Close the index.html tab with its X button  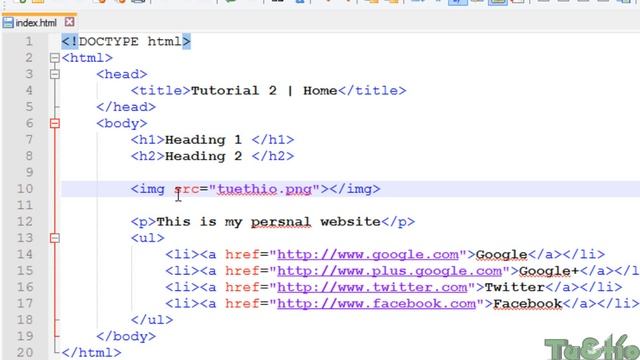coord(69,22)
